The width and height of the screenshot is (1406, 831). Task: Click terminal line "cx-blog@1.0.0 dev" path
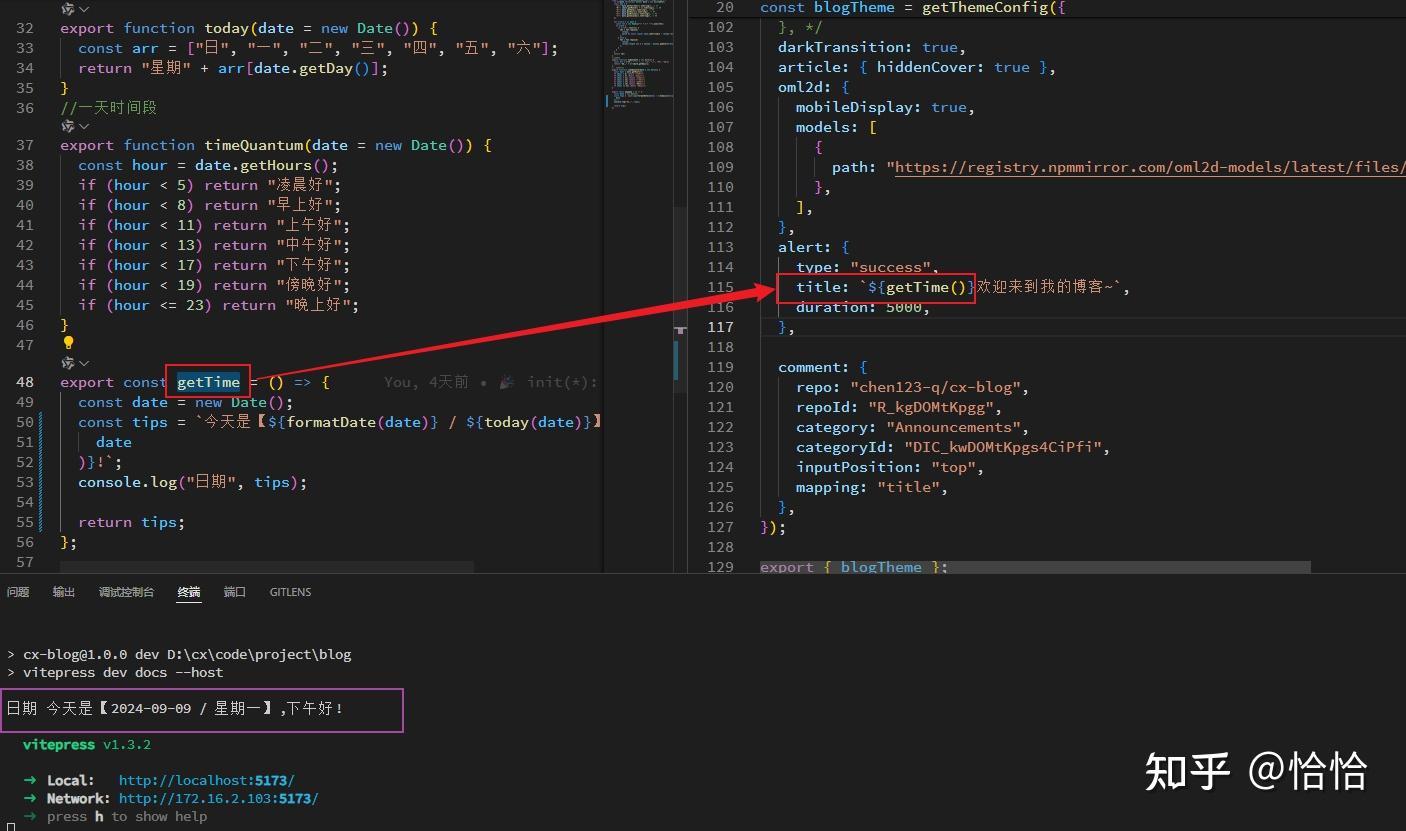tap(187, 654)
